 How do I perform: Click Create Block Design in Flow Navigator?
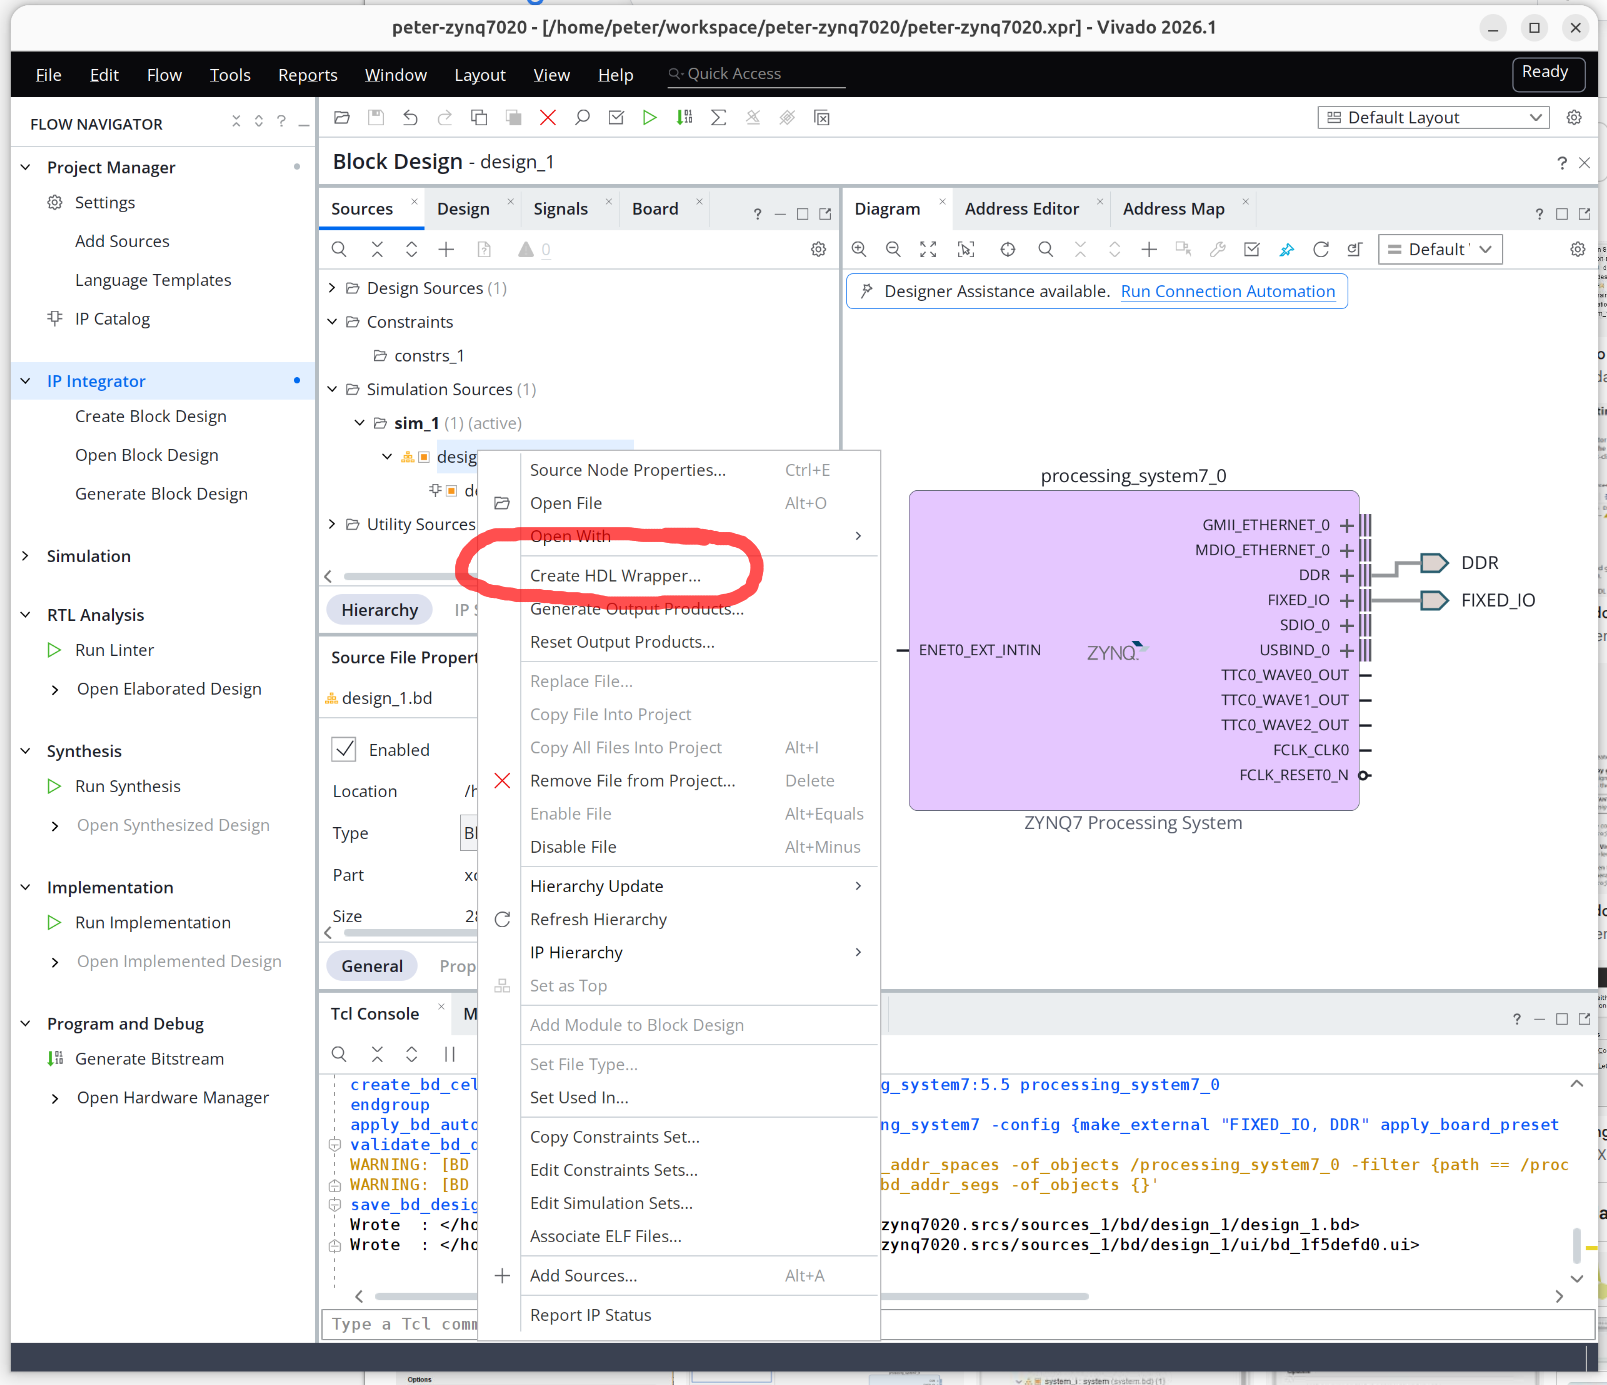[151, 416]
